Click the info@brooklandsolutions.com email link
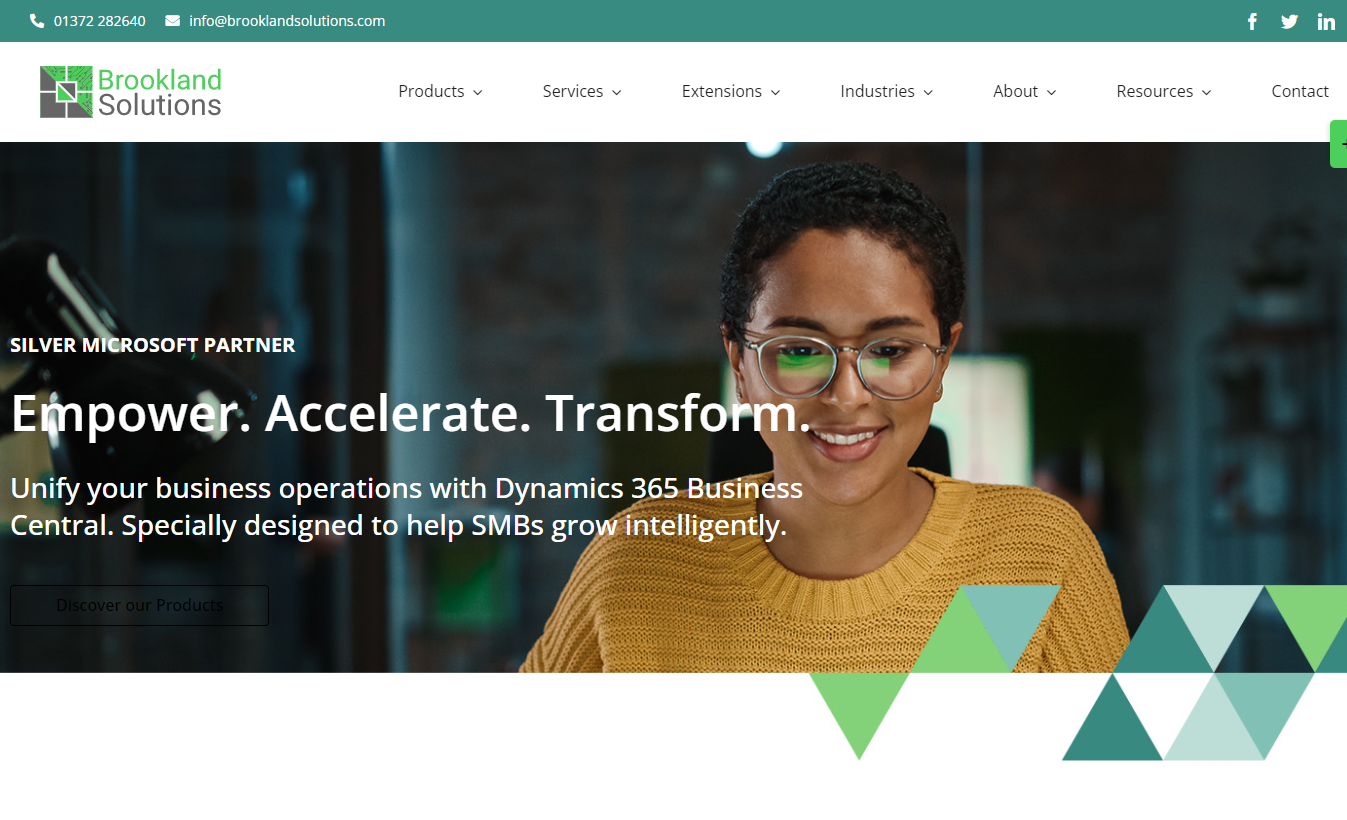Screen dimensions: 1347x820 287,21
